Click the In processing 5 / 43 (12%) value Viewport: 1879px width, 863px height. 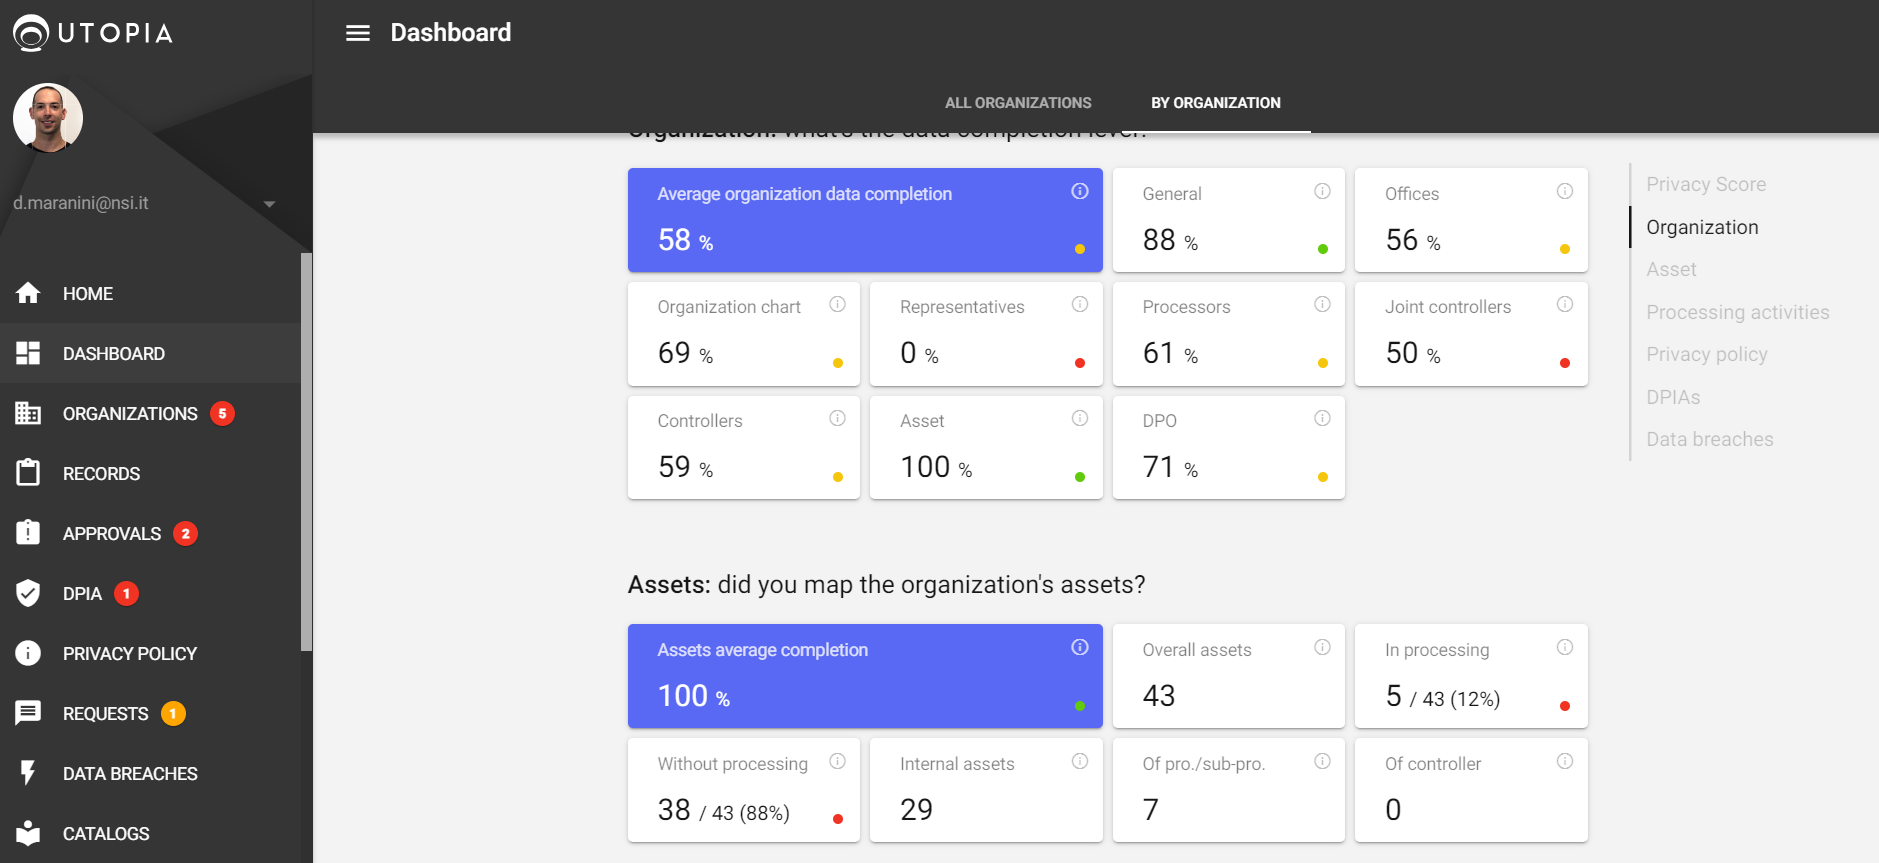tap(1443, 696)
